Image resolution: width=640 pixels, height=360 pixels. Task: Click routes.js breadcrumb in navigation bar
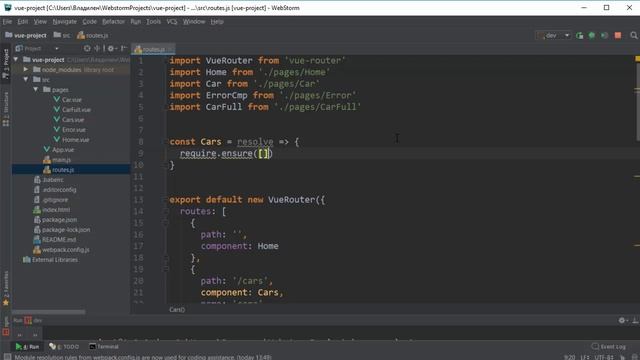point(93,36)
